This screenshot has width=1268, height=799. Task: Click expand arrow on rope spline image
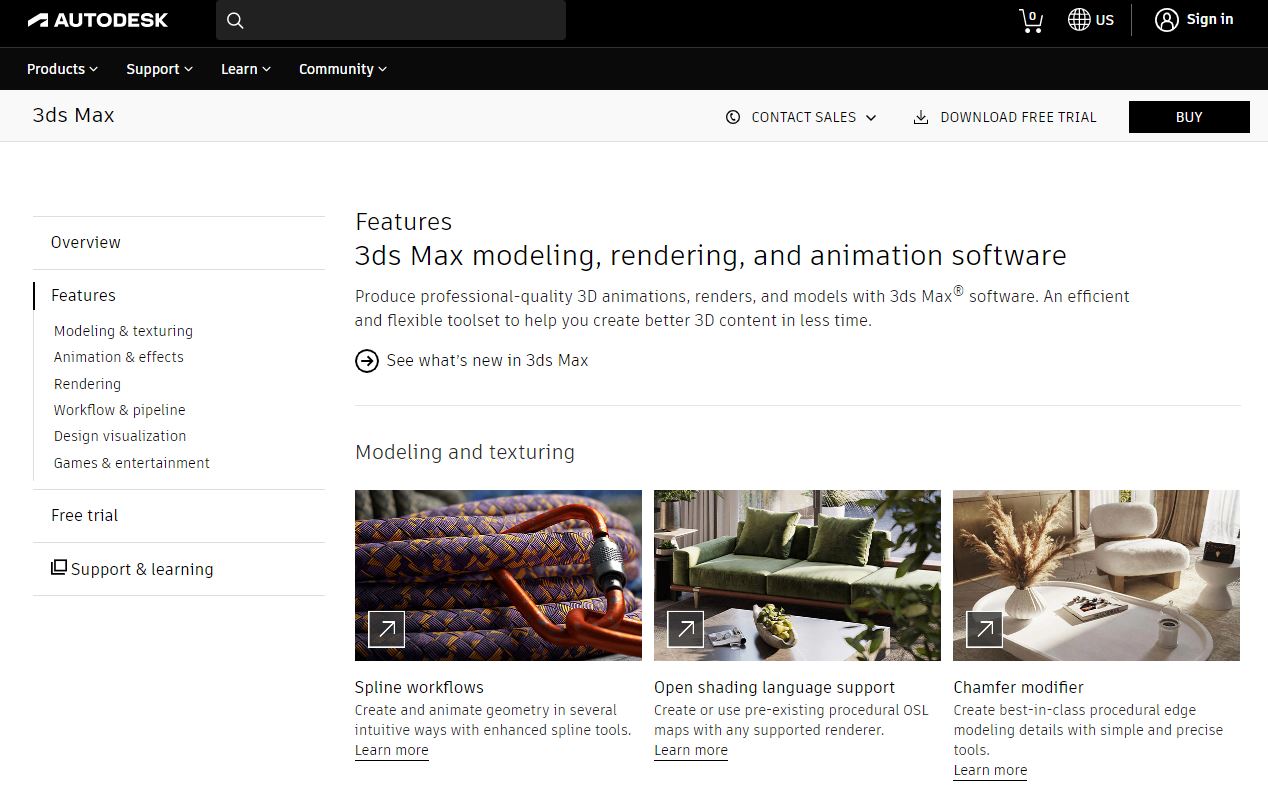click(387, 629)
